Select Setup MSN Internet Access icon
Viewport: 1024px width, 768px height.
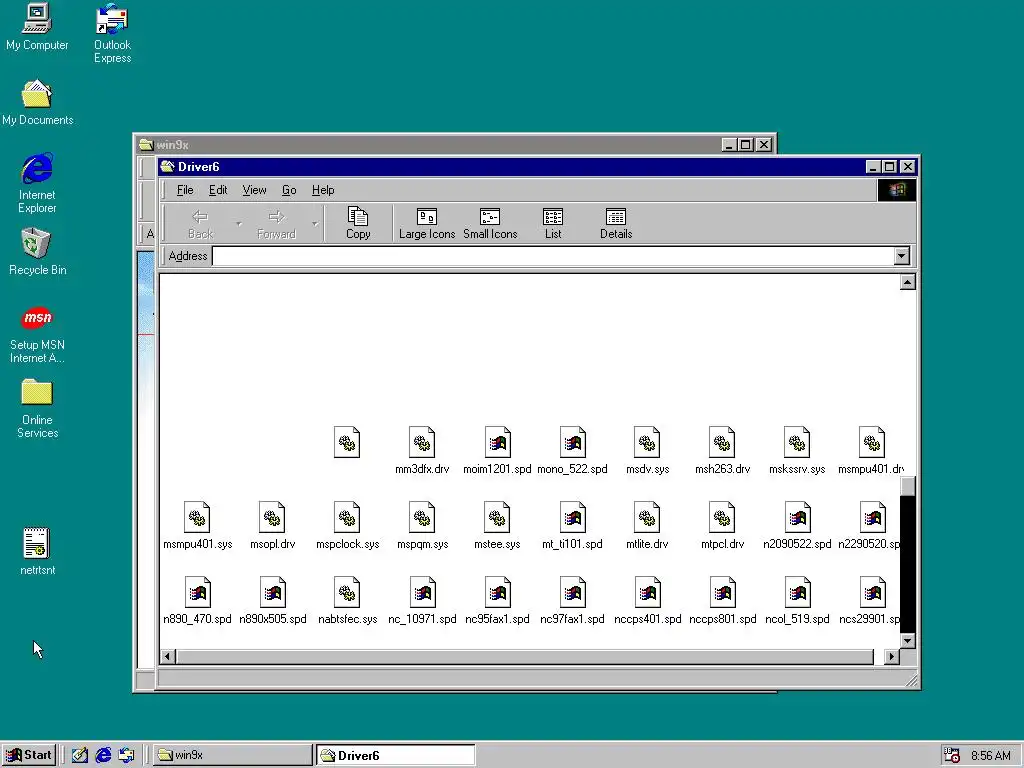(37, 335)
